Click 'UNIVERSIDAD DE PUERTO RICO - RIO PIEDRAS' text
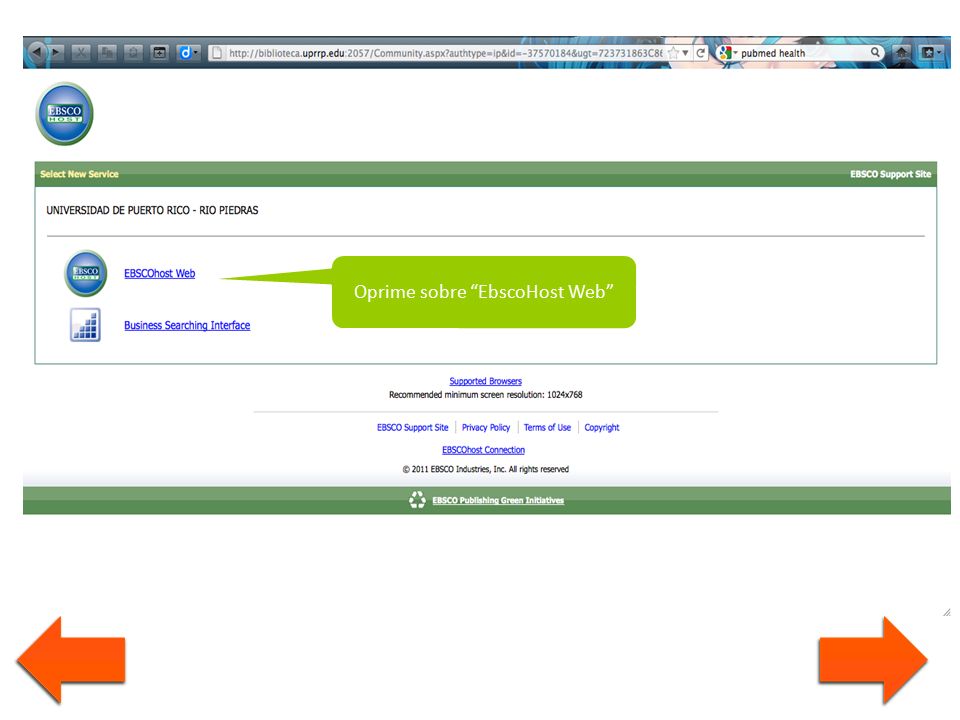960x720 pixels. (x=152, y=210)
